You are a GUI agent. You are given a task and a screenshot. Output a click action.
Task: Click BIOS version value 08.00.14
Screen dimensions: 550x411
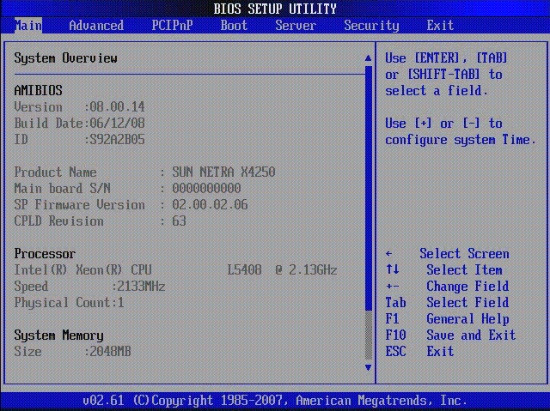pos(117,107)
